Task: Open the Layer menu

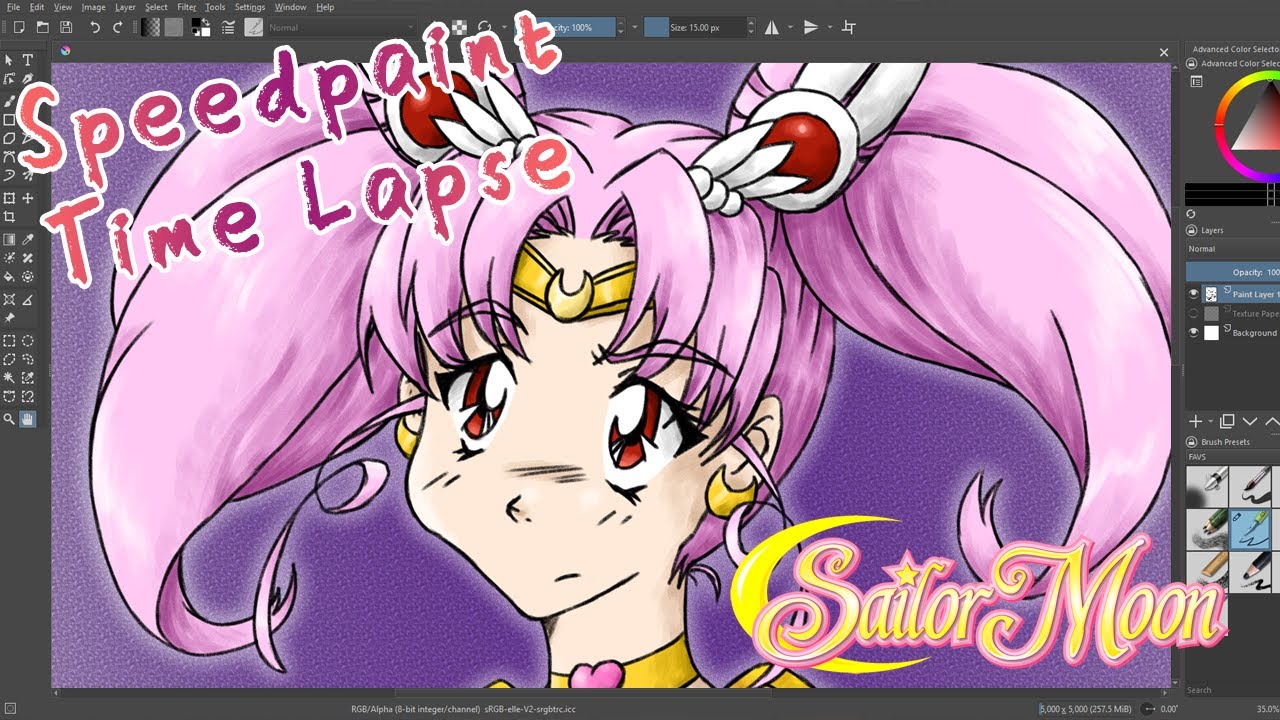Action: pos(125,7)
